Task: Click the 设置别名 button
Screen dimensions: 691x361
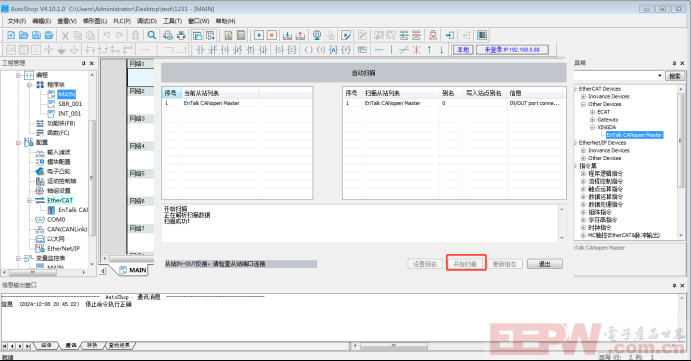Action: [425, 264]
